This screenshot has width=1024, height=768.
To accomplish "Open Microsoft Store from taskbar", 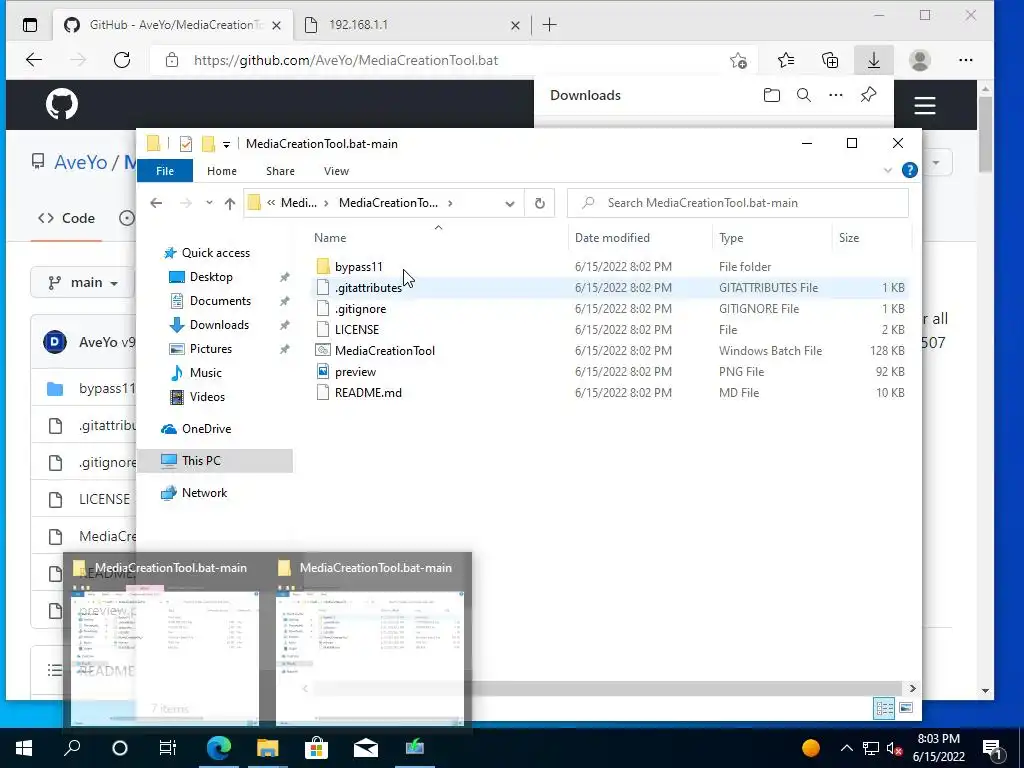I will (x=316, y=748).
